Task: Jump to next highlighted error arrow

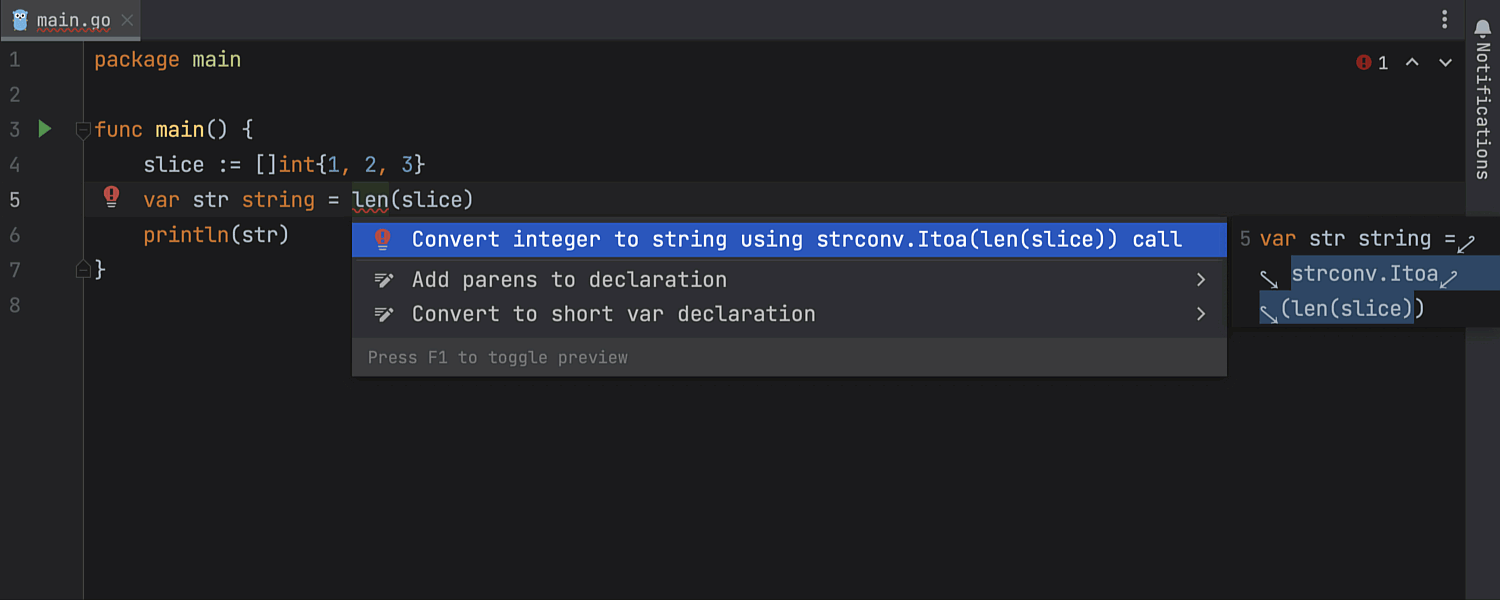Action: pos(1445,63)
